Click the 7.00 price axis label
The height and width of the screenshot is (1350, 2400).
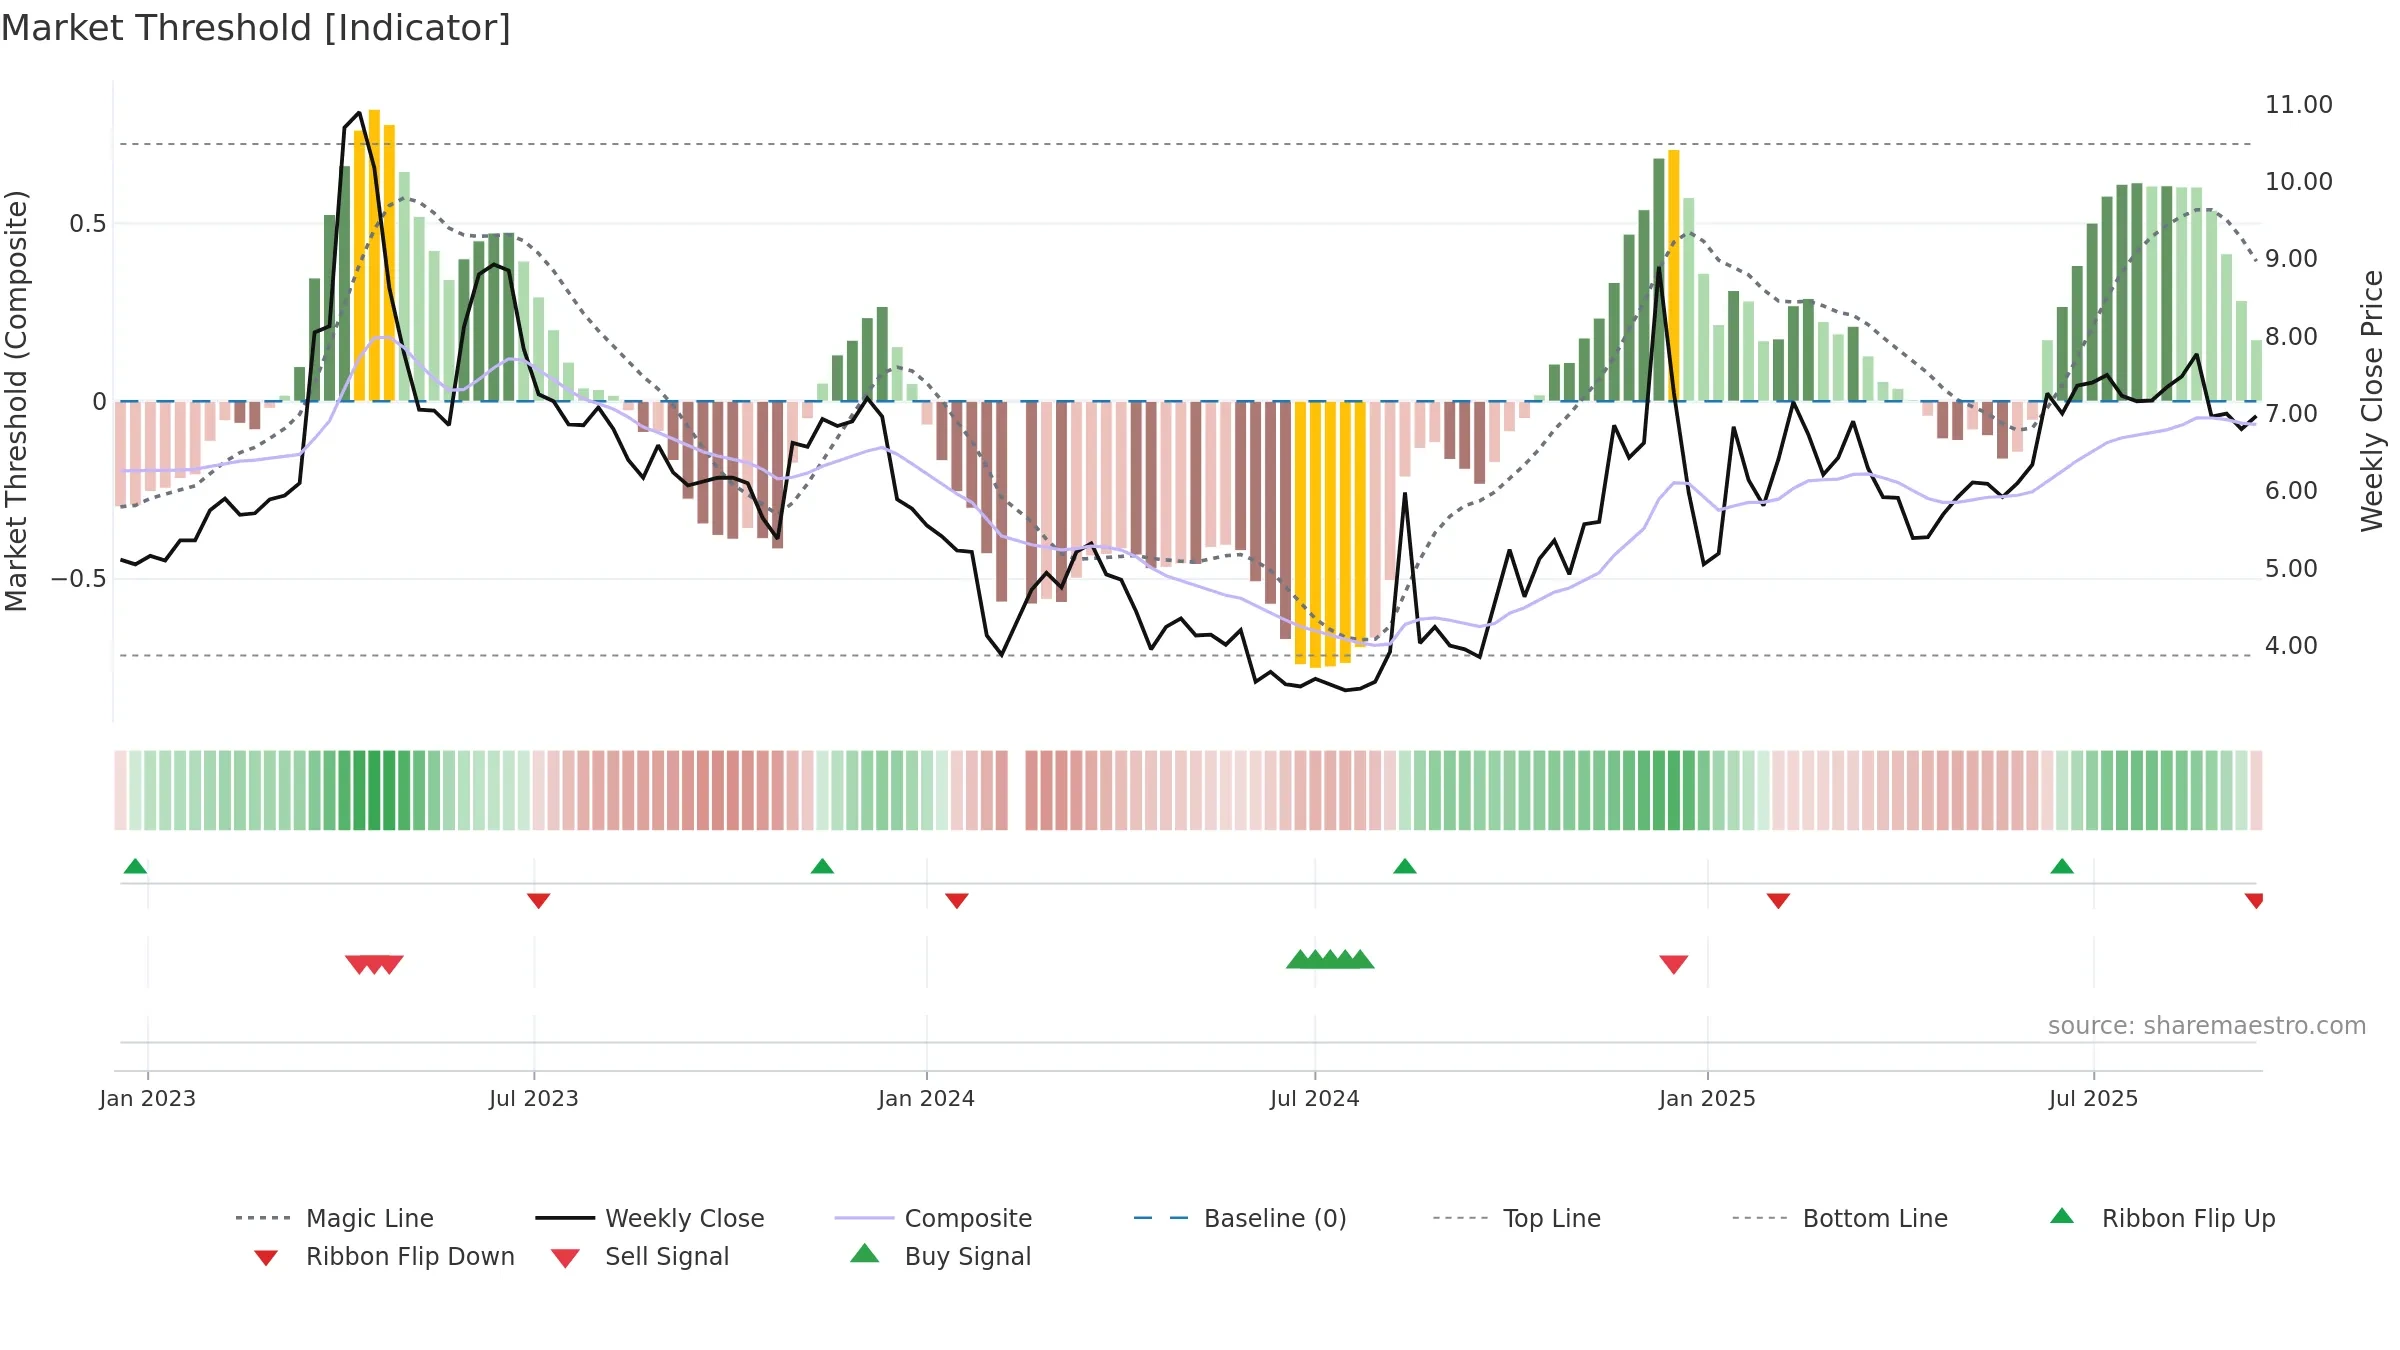[2291, 413]
